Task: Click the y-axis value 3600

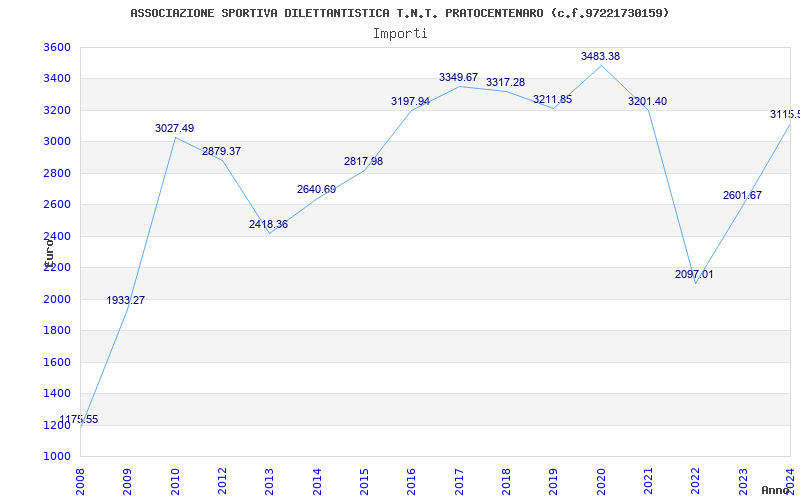Action: (x=57, y=47)
